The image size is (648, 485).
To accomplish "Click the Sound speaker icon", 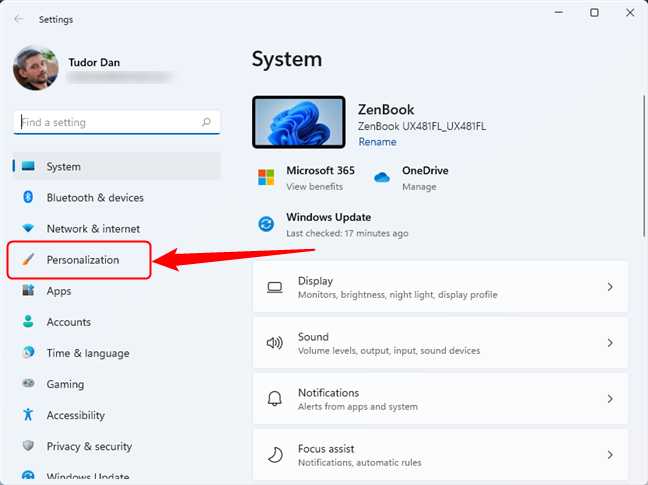I will (x=274, y=343).
